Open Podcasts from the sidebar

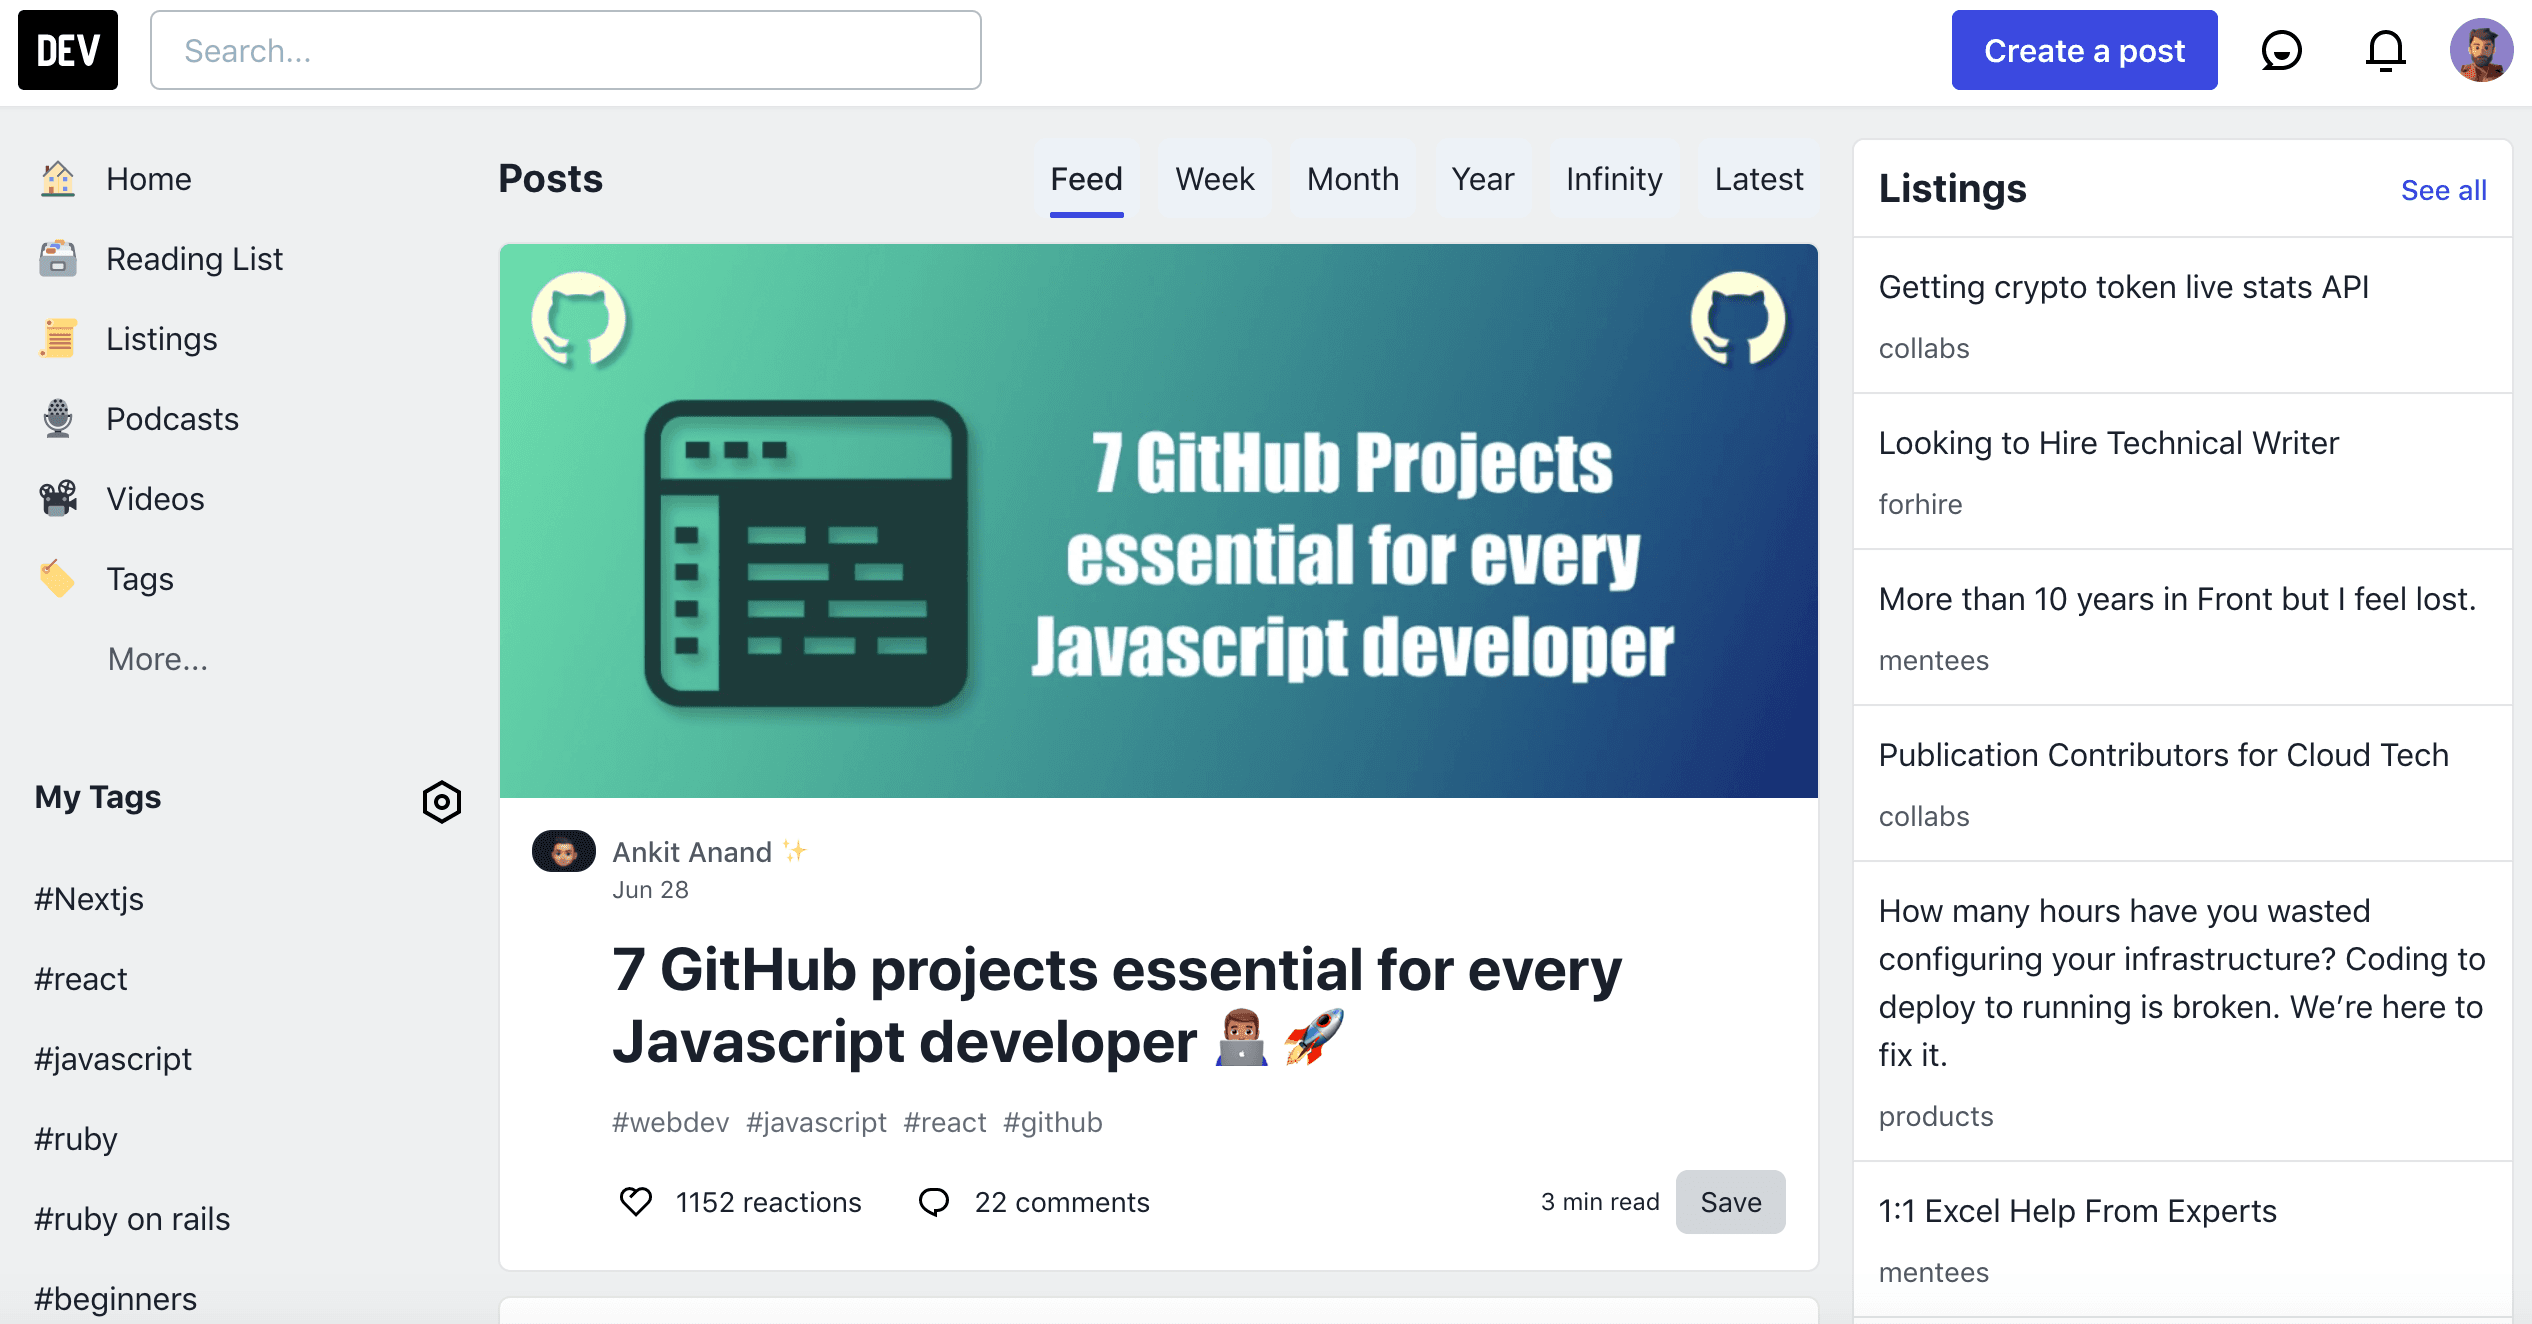pyautogui.click(x=172, y=419)
